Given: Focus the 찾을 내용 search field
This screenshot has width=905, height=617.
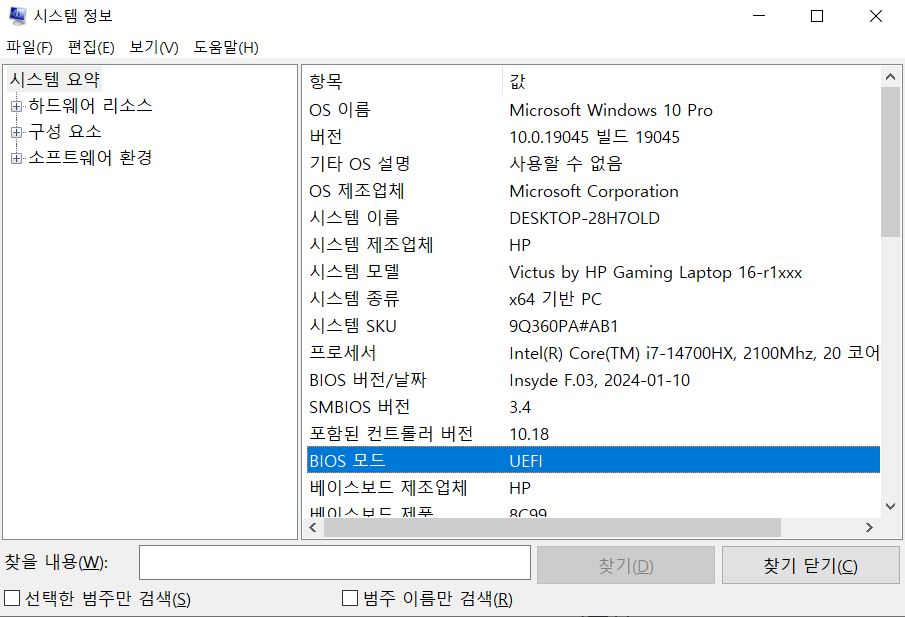Looking at the screenshot, I should (335, 563).
